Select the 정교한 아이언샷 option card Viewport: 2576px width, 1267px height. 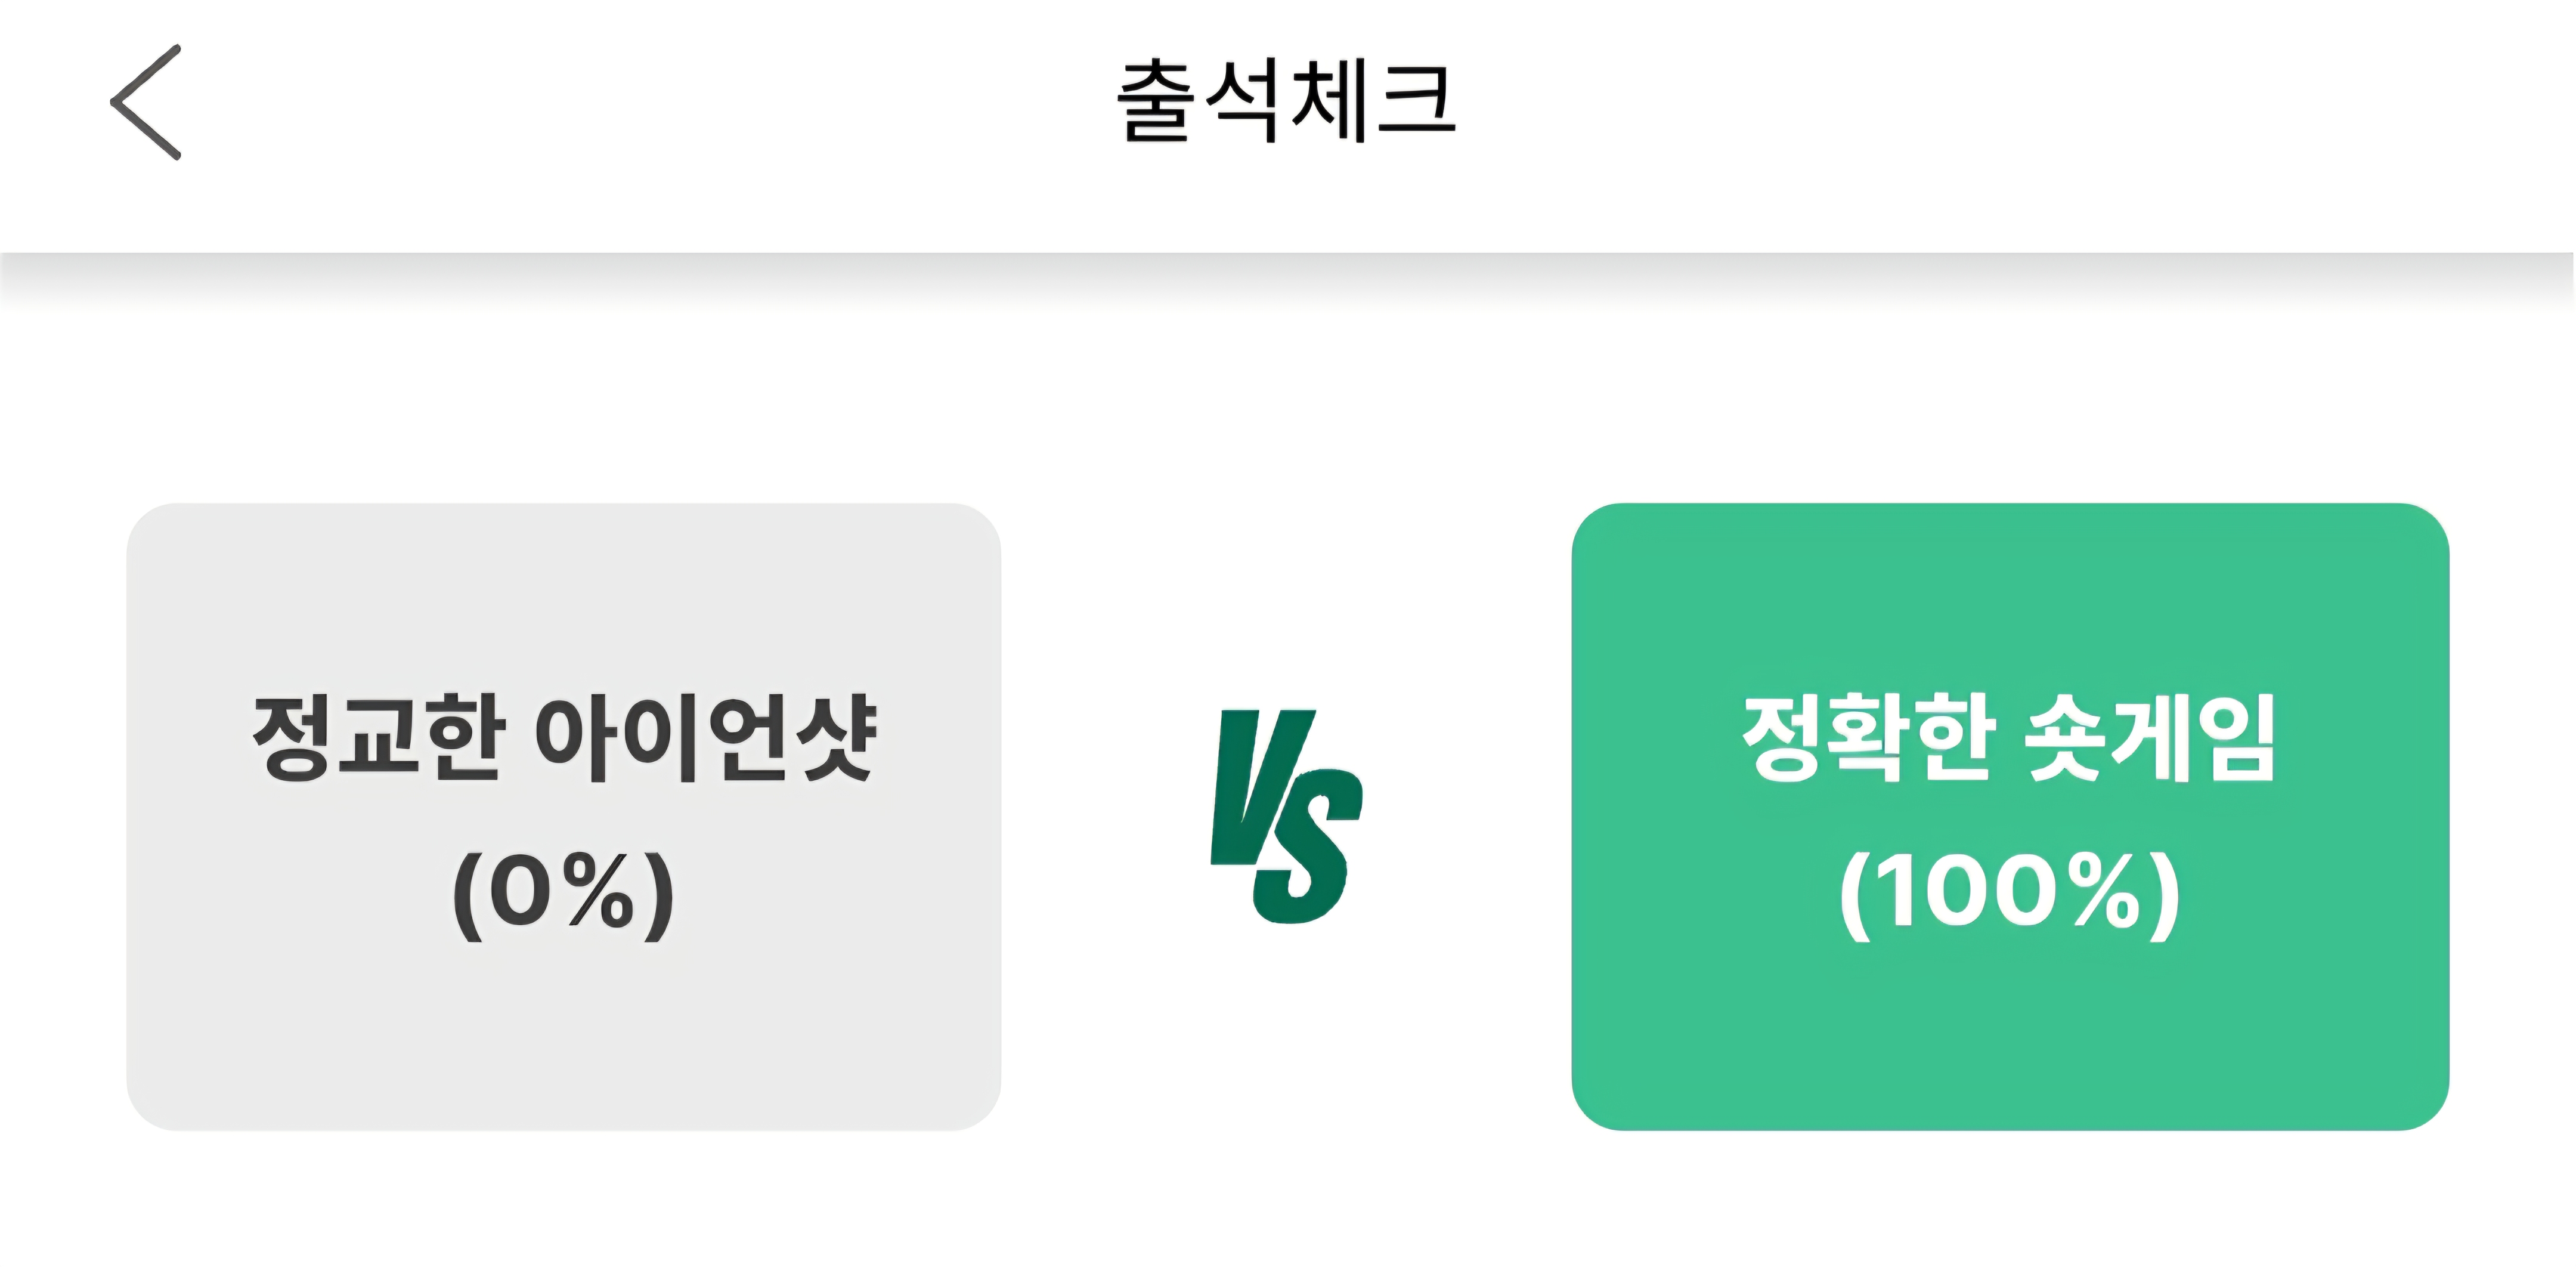pyautogui.click(x=563, y=816)
